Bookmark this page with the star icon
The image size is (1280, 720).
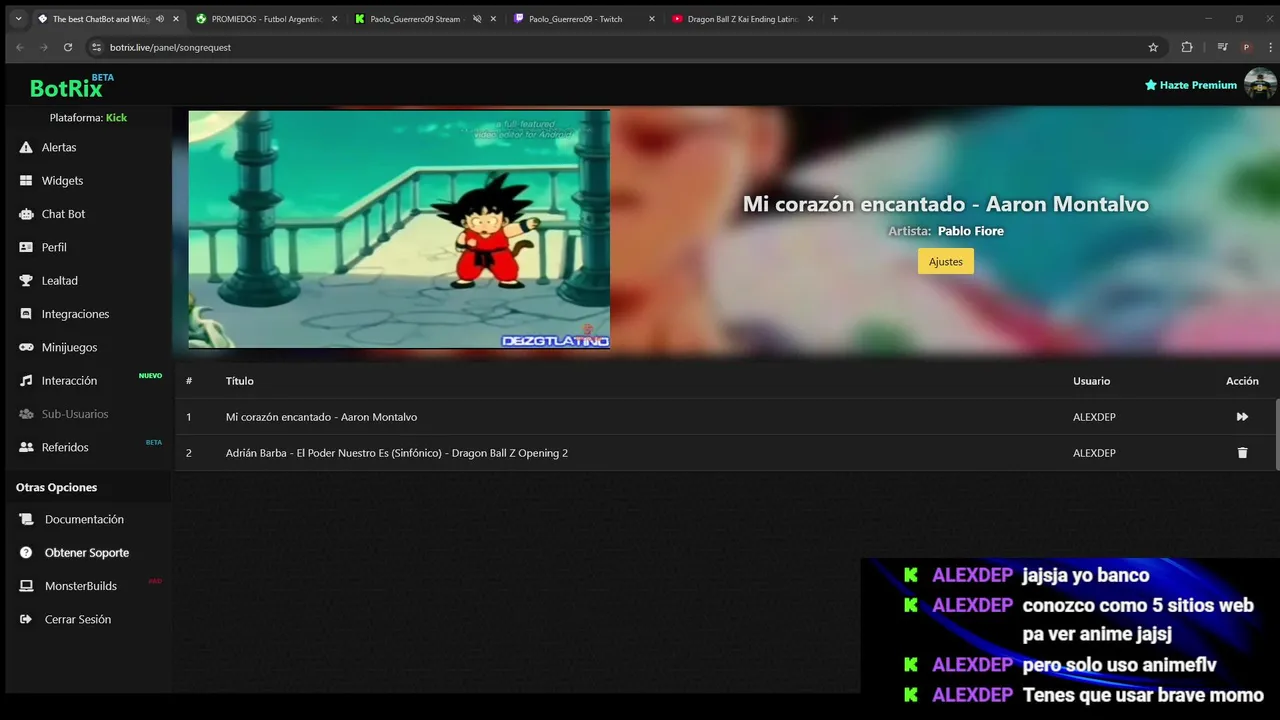pyautogui.click(x=1153, y=47)
